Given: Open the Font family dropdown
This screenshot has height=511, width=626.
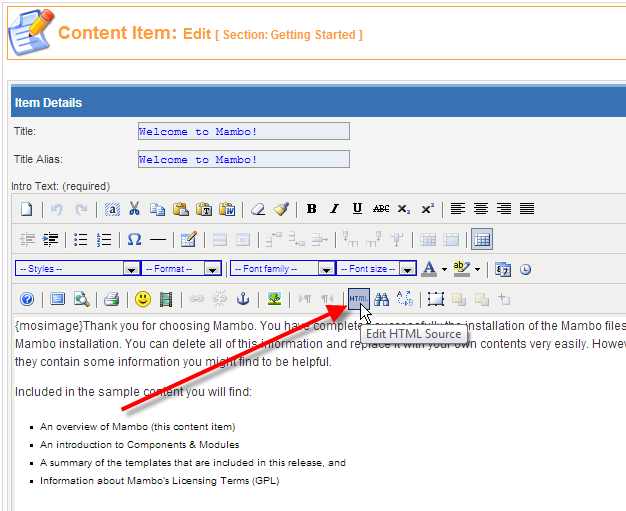Looking at the screenshot, I should pyautogui.click(x=326, y=269).
